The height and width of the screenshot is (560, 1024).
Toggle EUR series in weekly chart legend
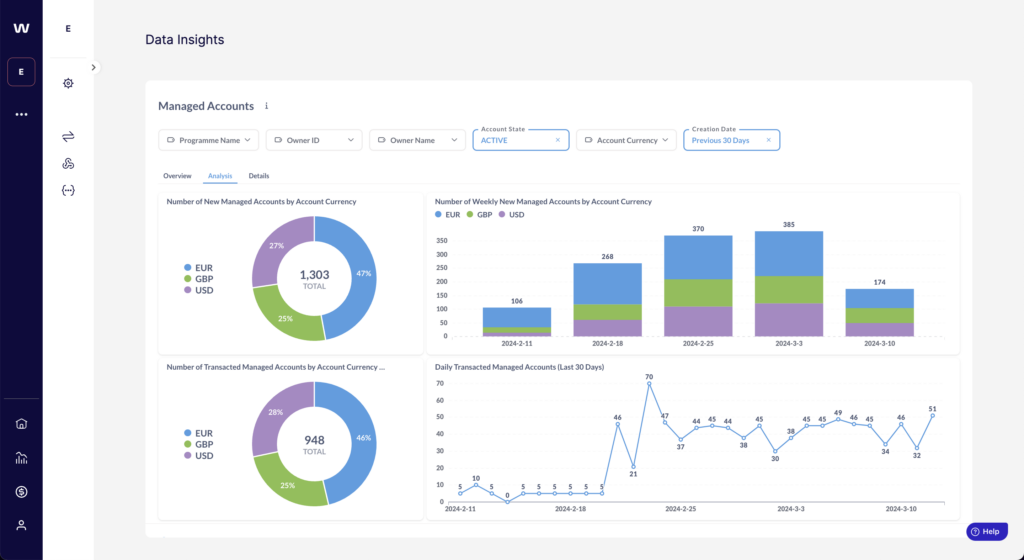pyautogui.click(x=448, y=214)
